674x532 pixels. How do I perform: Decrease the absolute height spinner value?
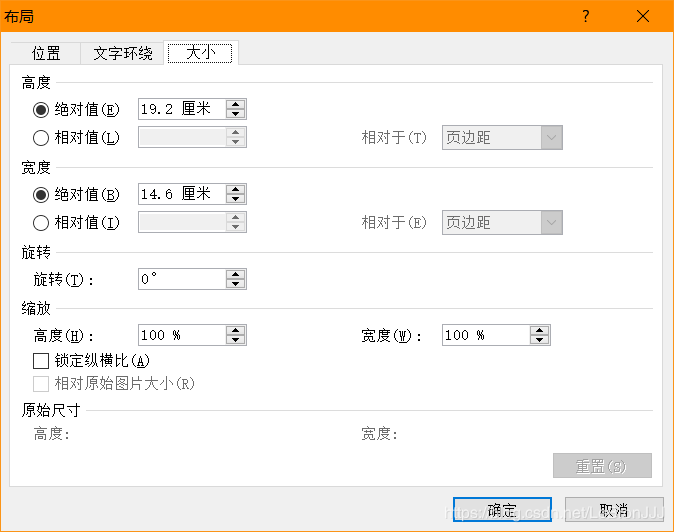tap(235, 113)
